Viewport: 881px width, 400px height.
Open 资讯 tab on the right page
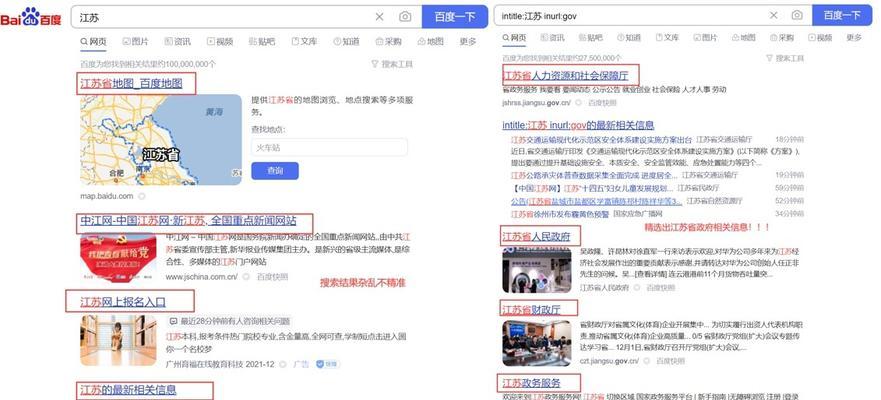tap(553, 38)
